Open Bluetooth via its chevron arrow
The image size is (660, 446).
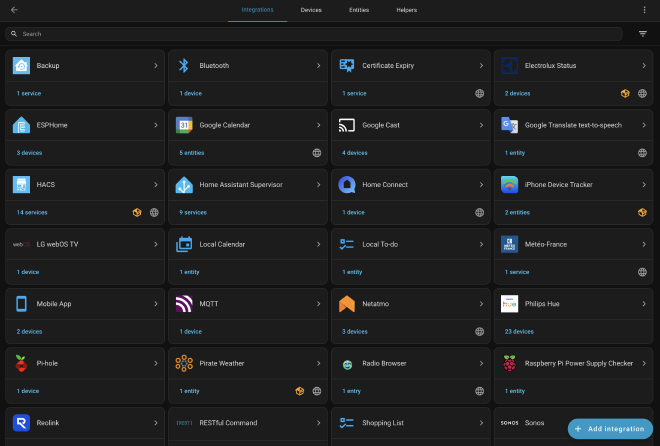(x=319, y=66)
